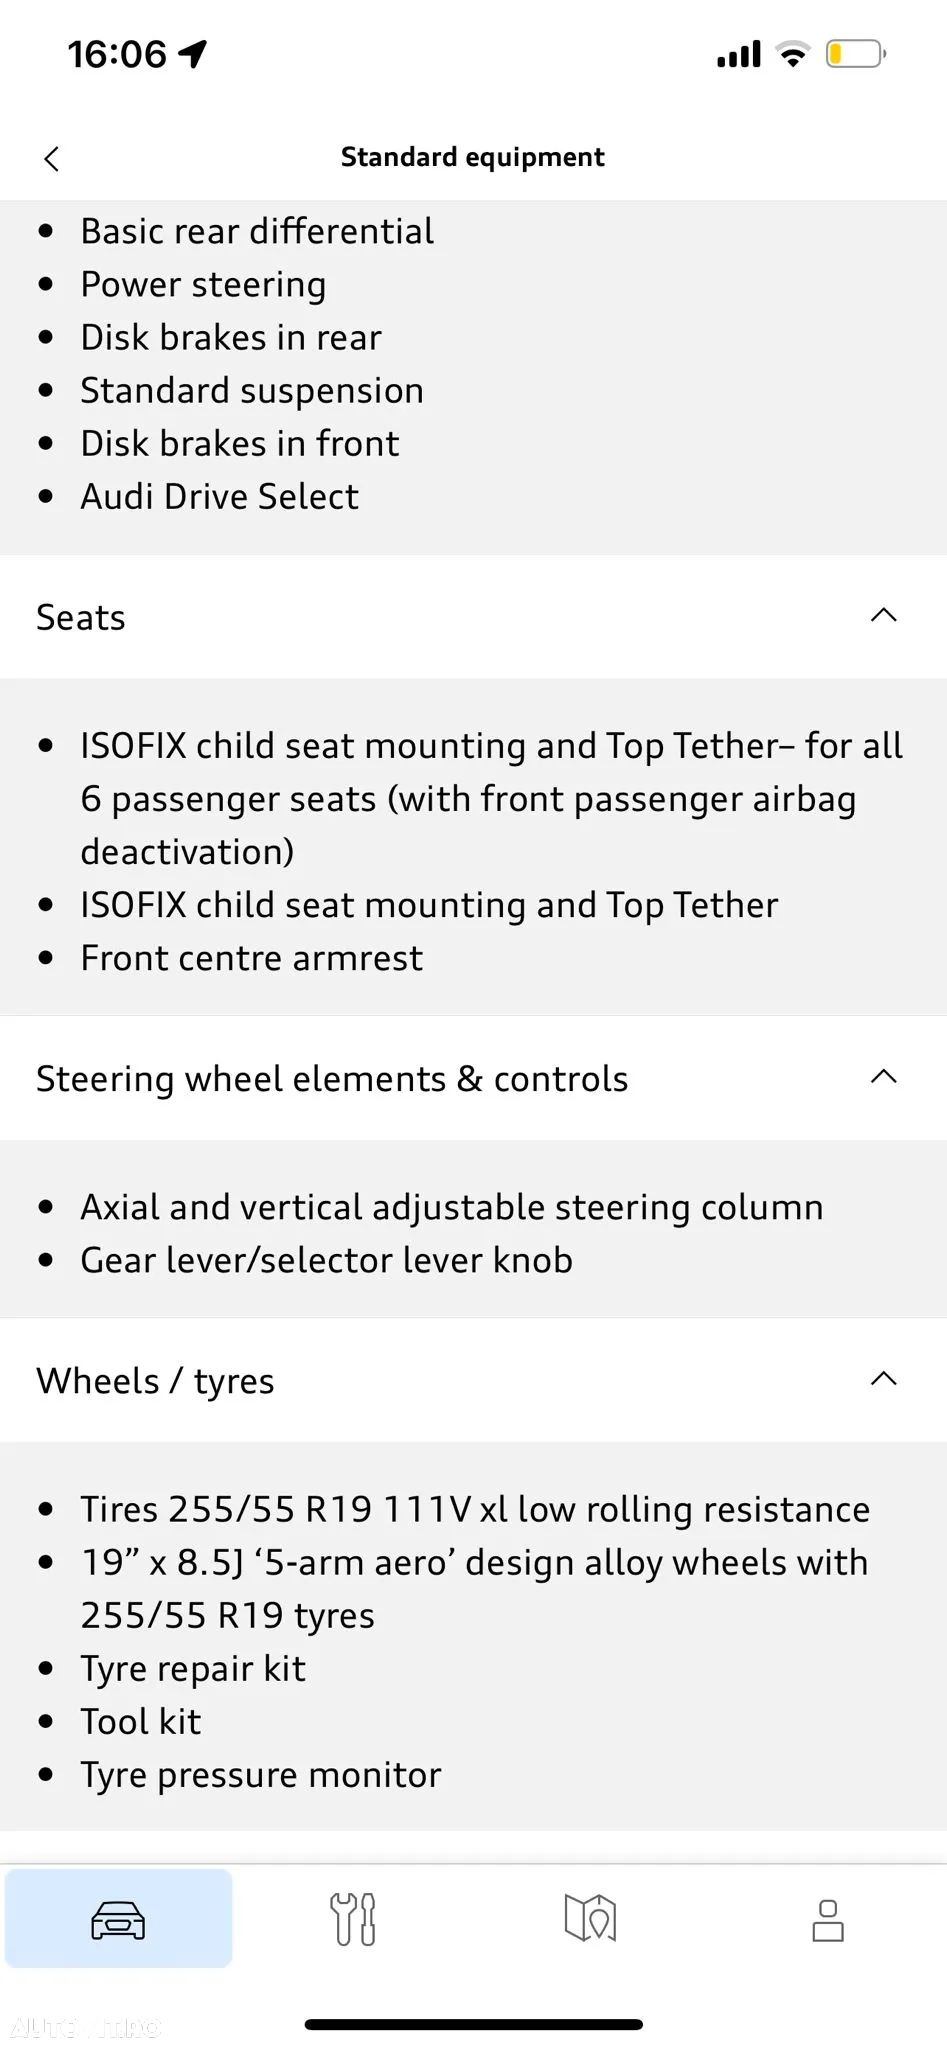The image size is (947, 2048).
Task: Tap the Seats section header
Action: [473, 617]
